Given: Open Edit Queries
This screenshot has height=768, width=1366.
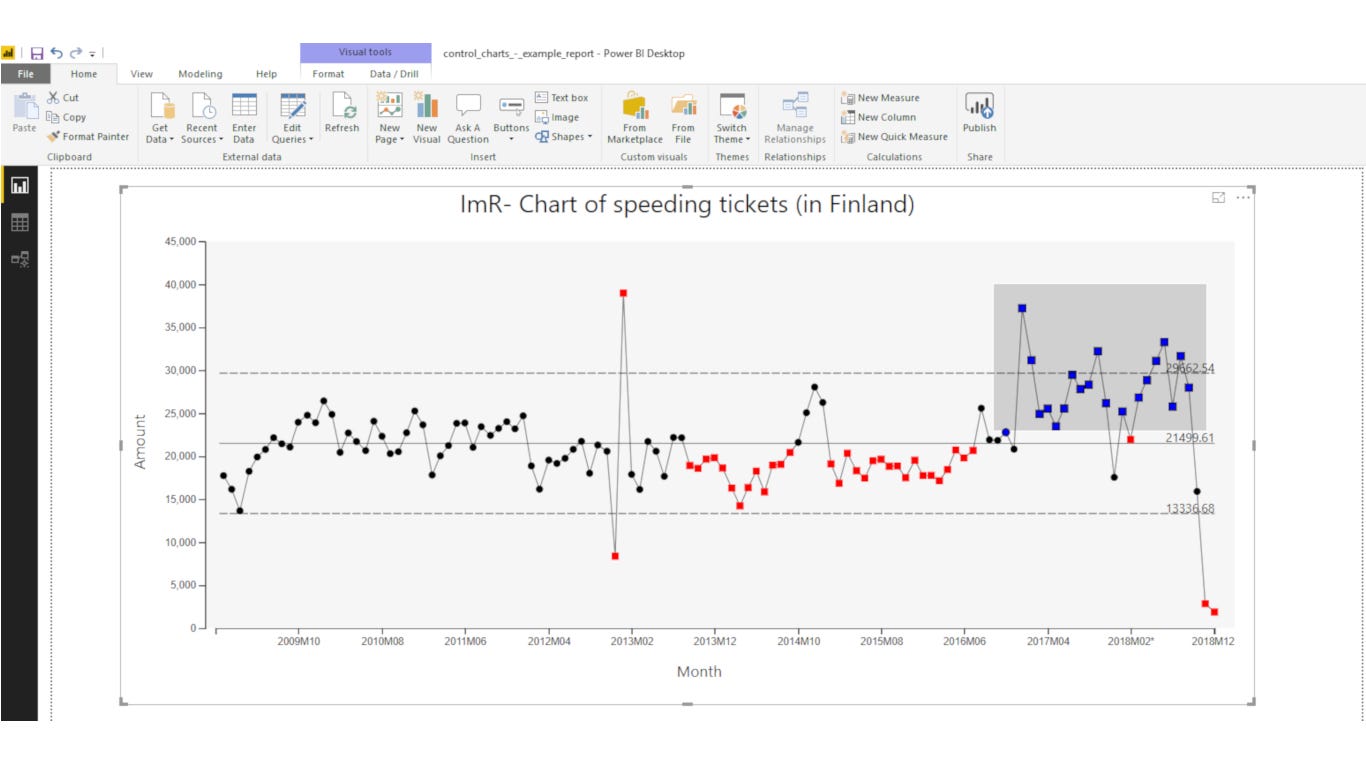Looking at the screenshot, I should click(292, 117).
